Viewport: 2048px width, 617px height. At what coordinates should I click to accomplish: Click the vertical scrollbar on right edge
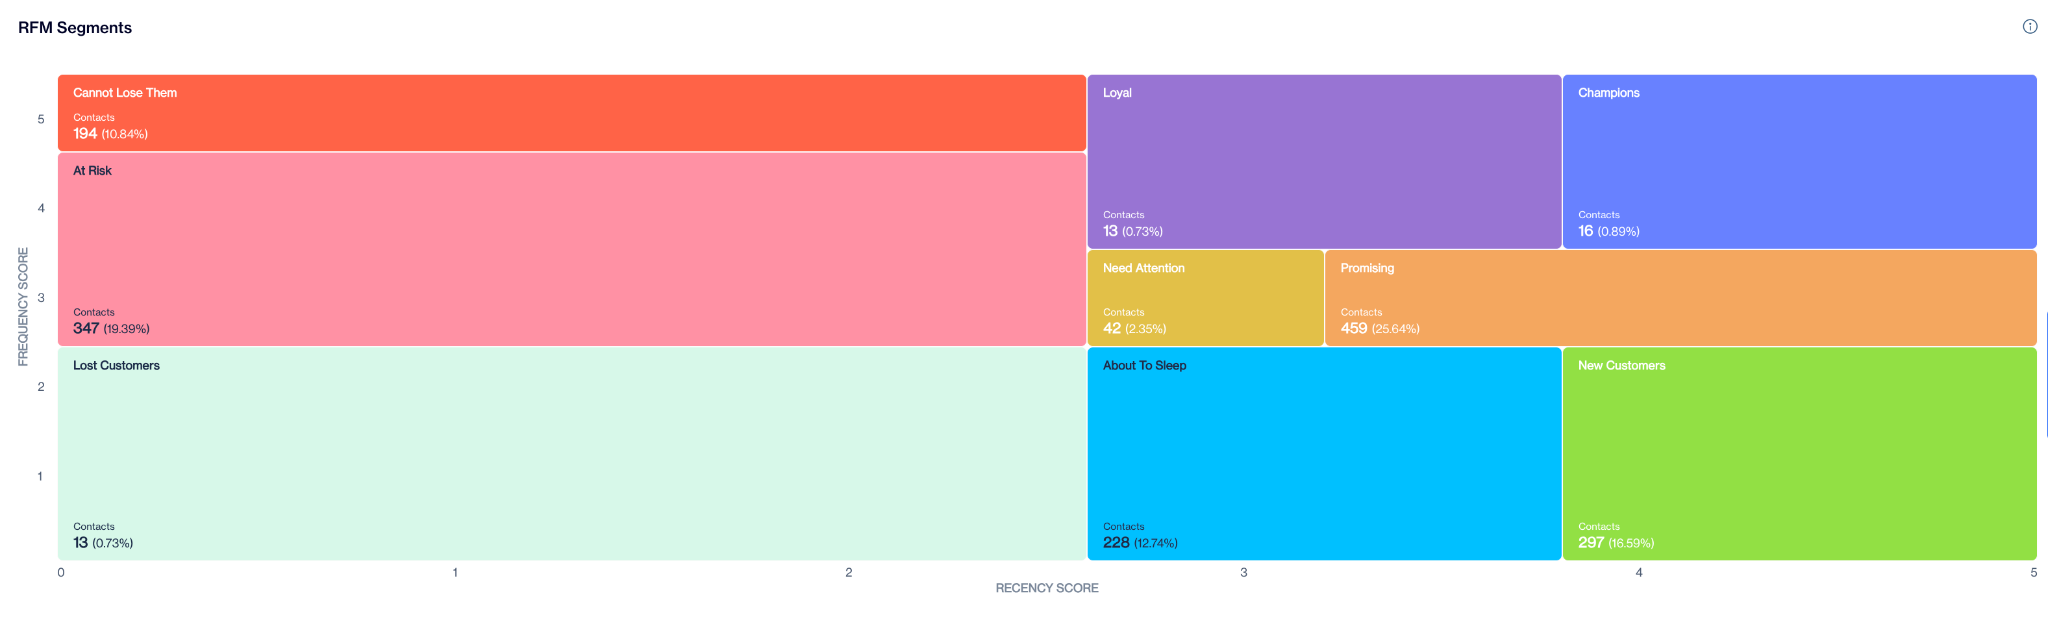pos(2046,374)
